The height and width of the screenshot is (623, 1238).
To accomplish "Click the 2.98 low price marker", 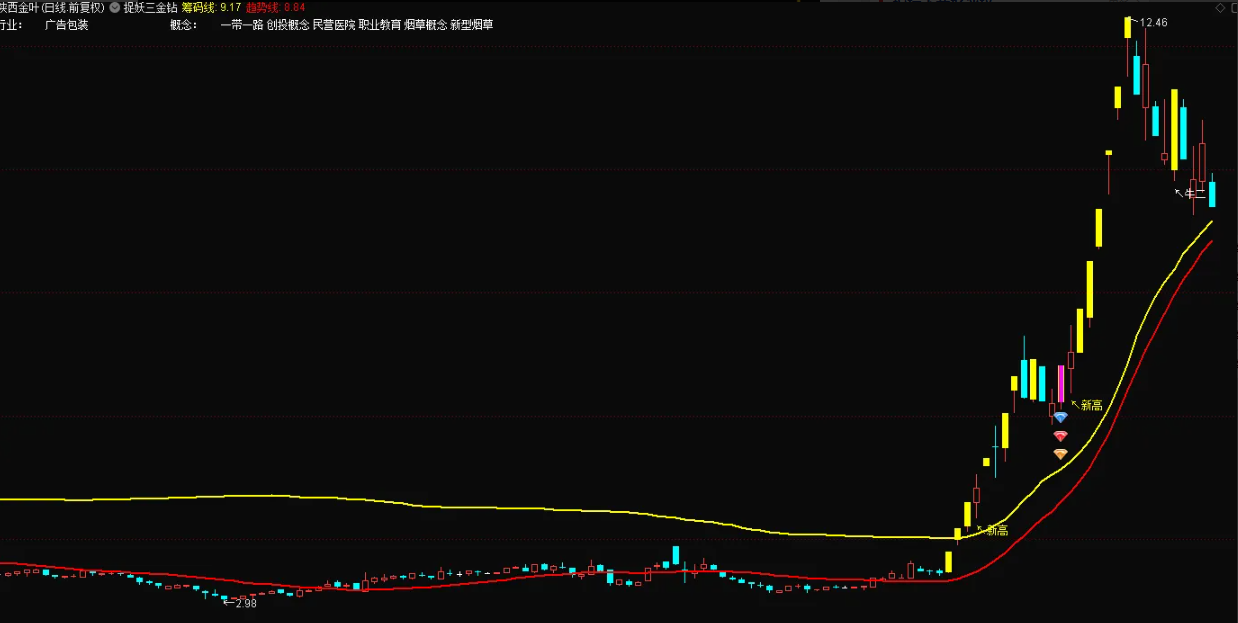I will (243, 603).
